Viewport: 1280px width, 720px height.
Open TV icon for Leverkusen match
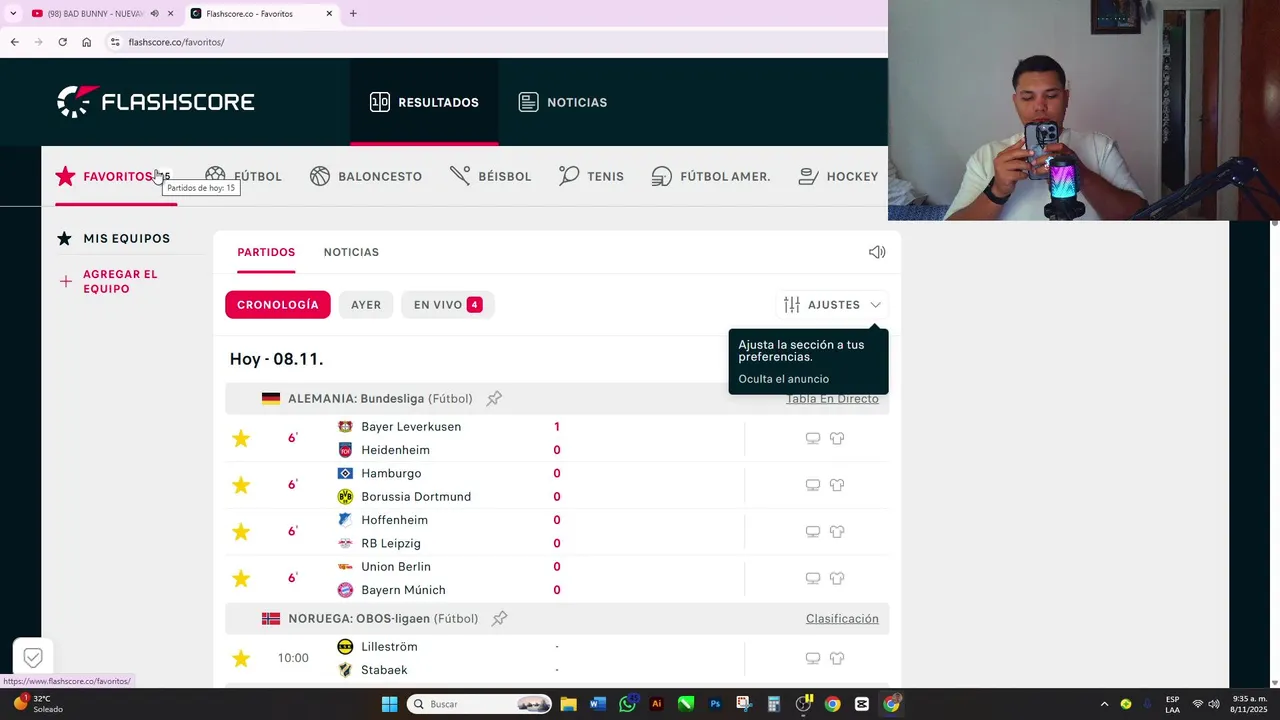pyautogui.click(x=813, y=438)
